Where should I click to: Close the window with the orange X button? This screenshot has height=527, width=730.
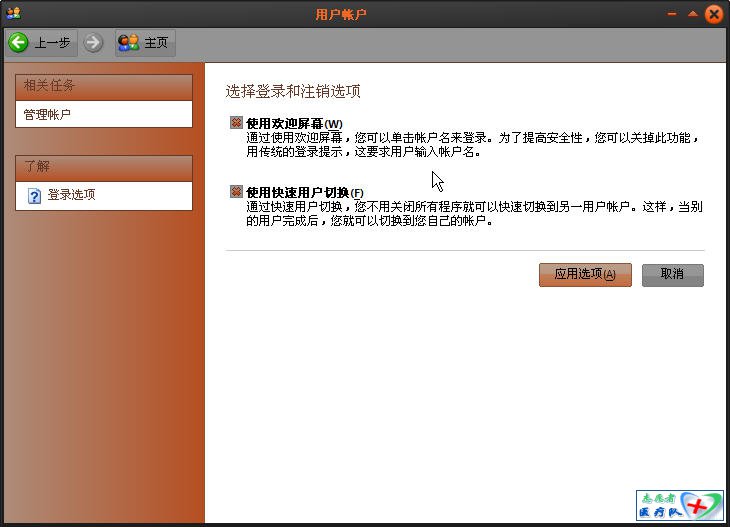pos(714,14)
